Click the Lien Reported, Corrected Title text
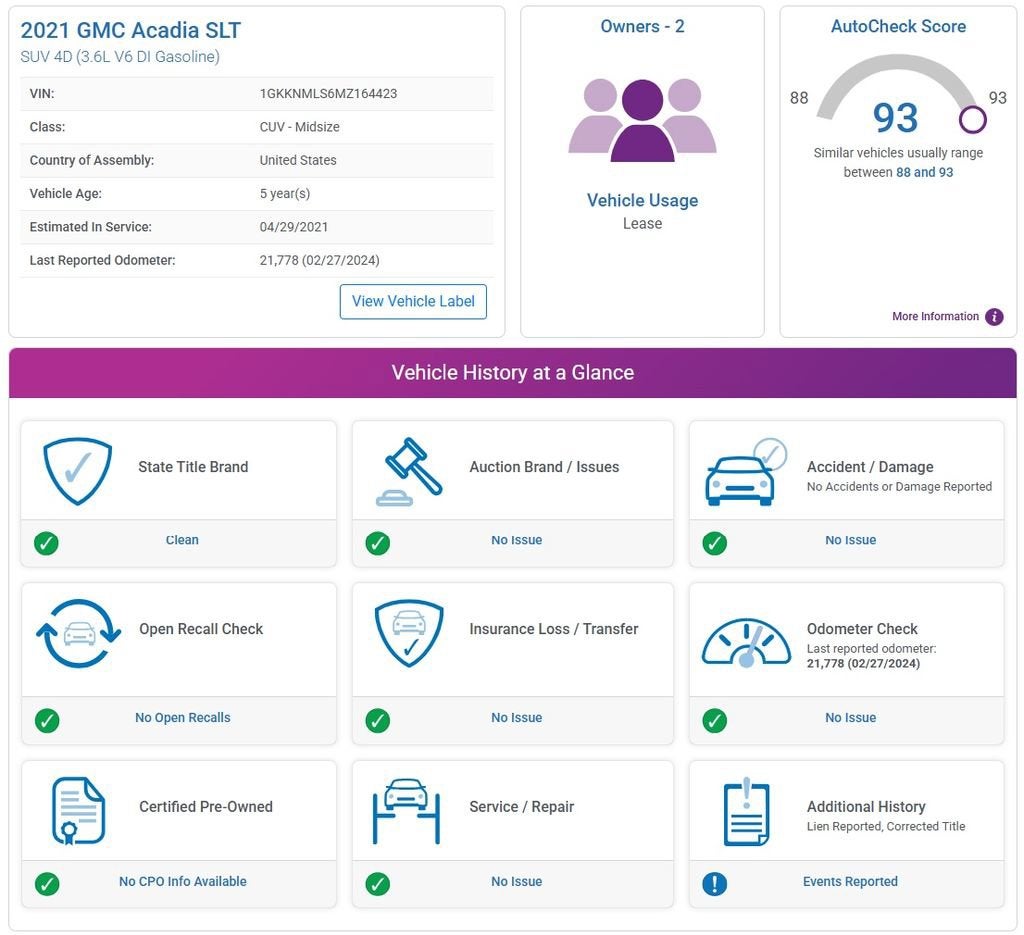This screenshot has height=935, width=1024. (886, 827)
